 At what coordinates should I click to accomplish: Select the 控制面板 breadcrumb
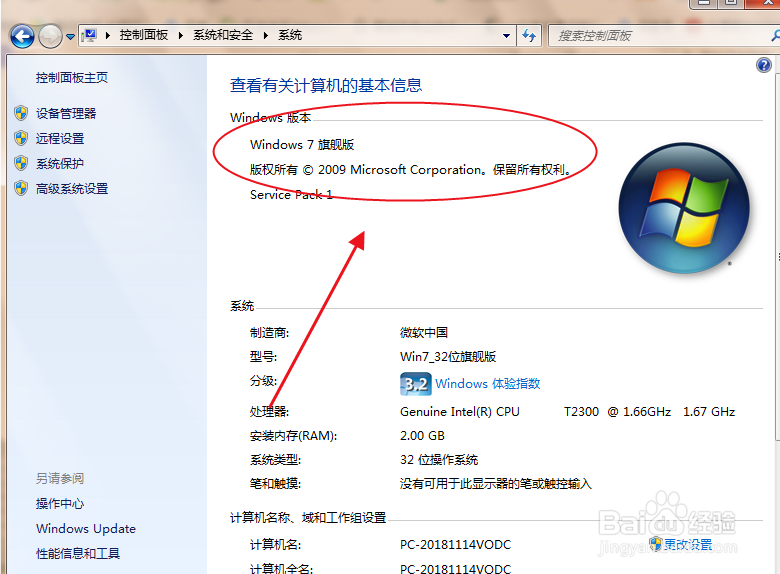point(144,35)
